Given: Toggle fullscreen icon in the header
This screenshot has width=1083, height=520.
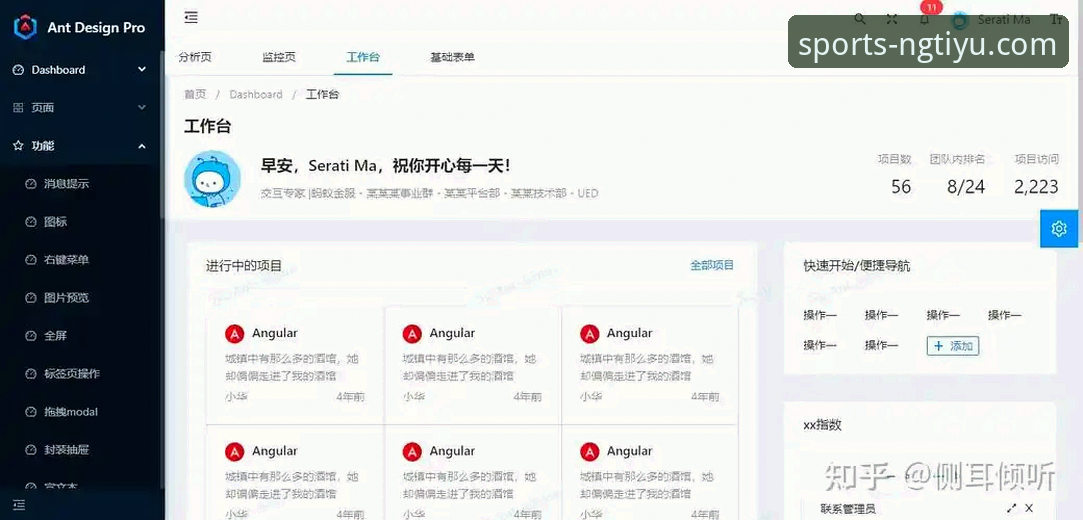Looking at the screenshot, I should pyautogui.click(x=892, y=19).
